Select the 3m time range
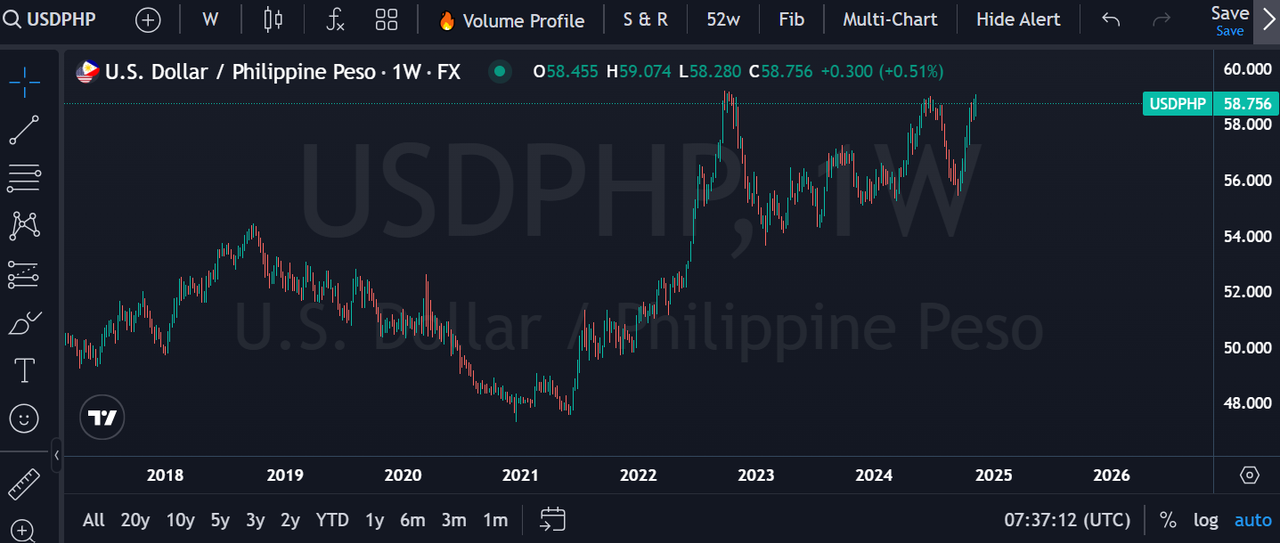 453,520
